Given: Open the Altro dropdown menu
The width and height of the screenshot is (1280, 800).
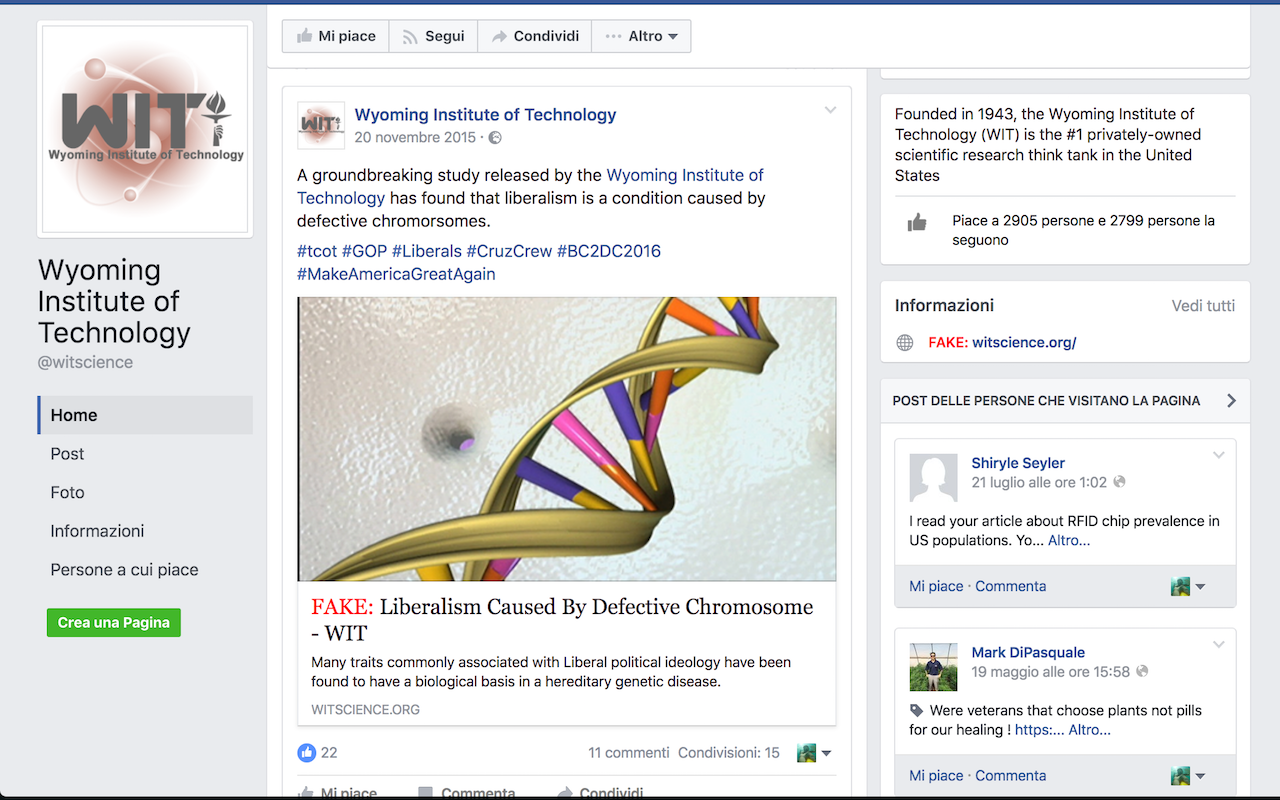Looking at the screenshot, I should tap(641, 36).
